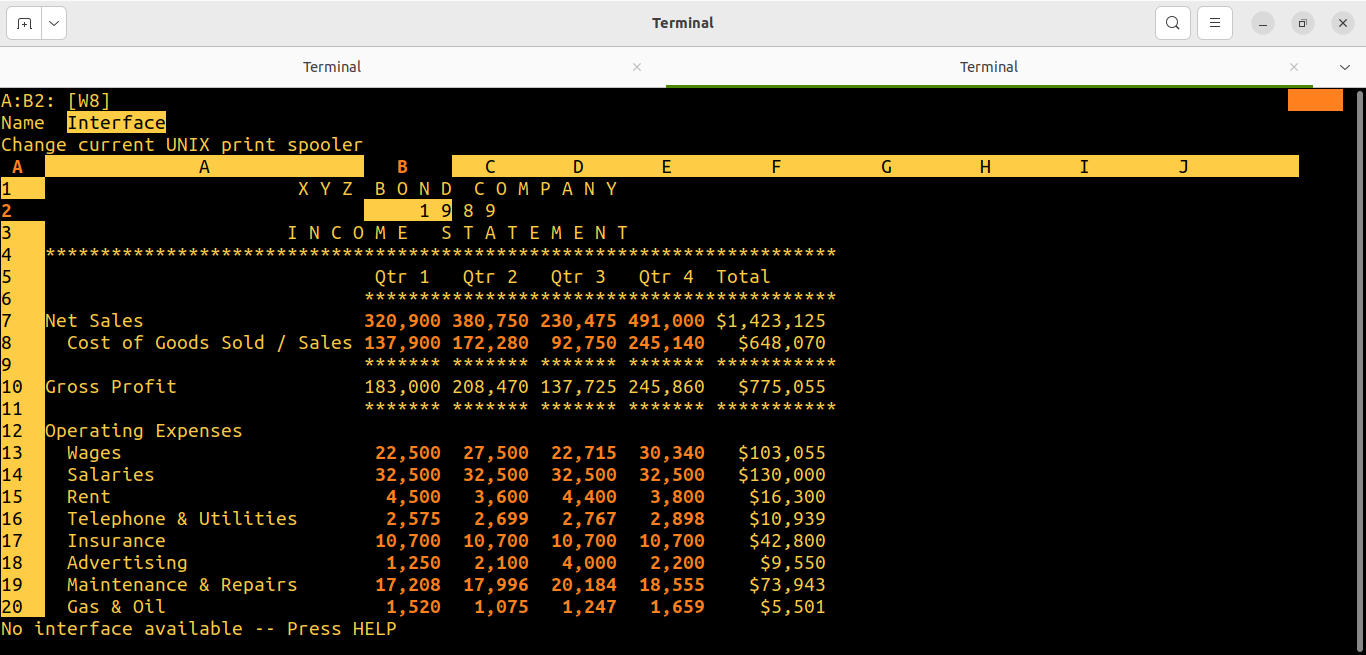Image resolution: width=1366 pixels, height=655 pixels.
Task: Select column header J
Action: tap(1183, 167)
